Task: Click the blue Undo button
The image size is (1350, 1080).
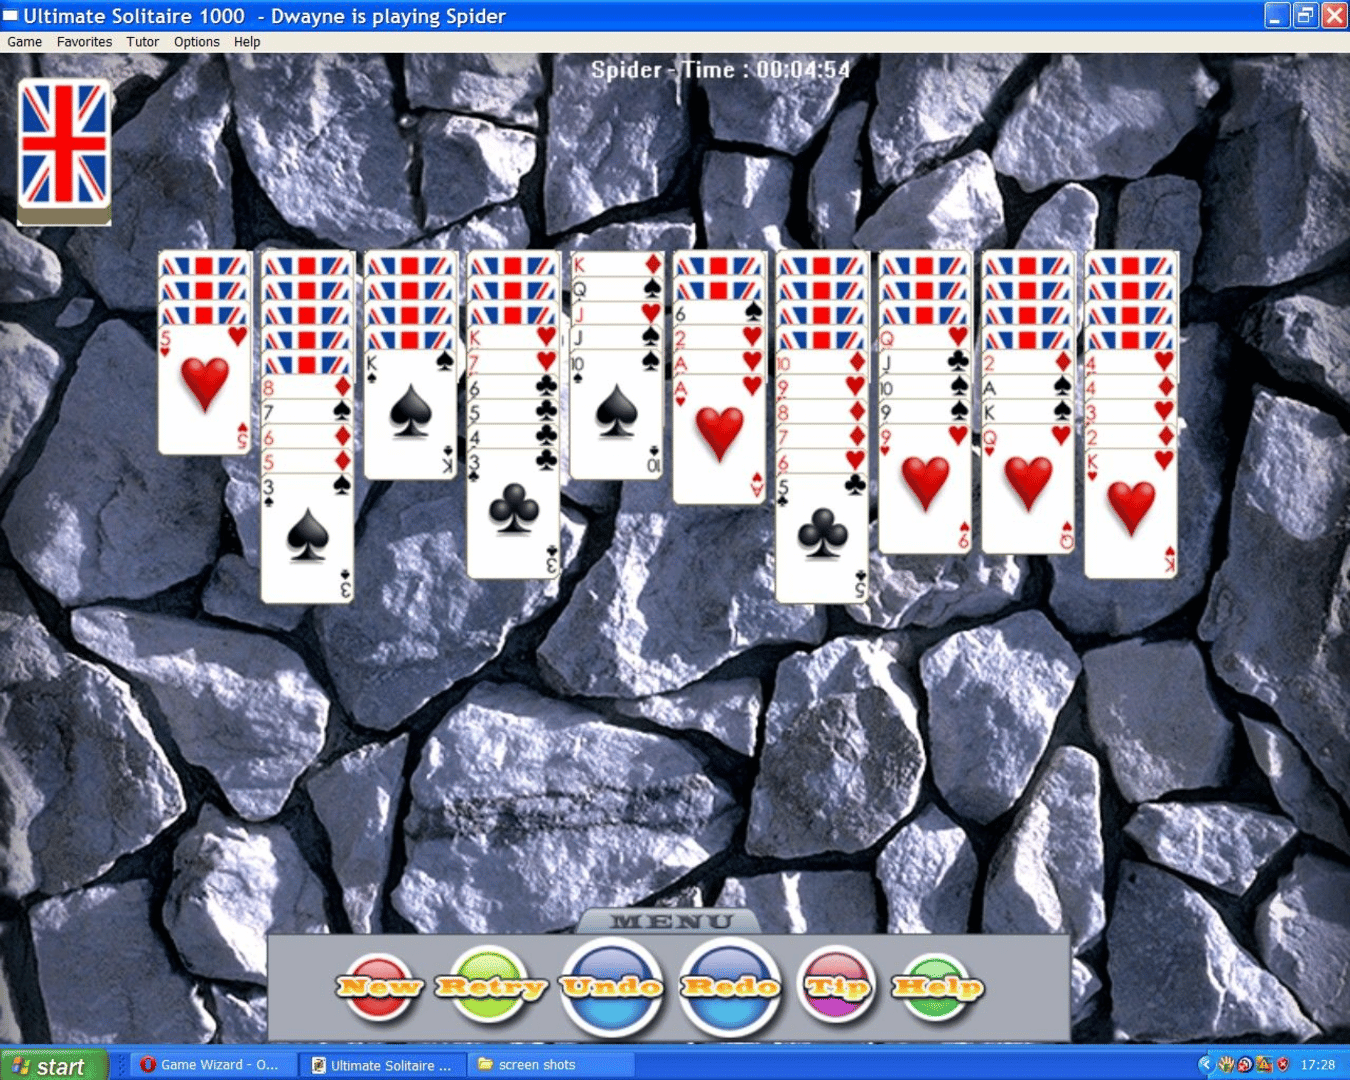Action: coord(611,987)
